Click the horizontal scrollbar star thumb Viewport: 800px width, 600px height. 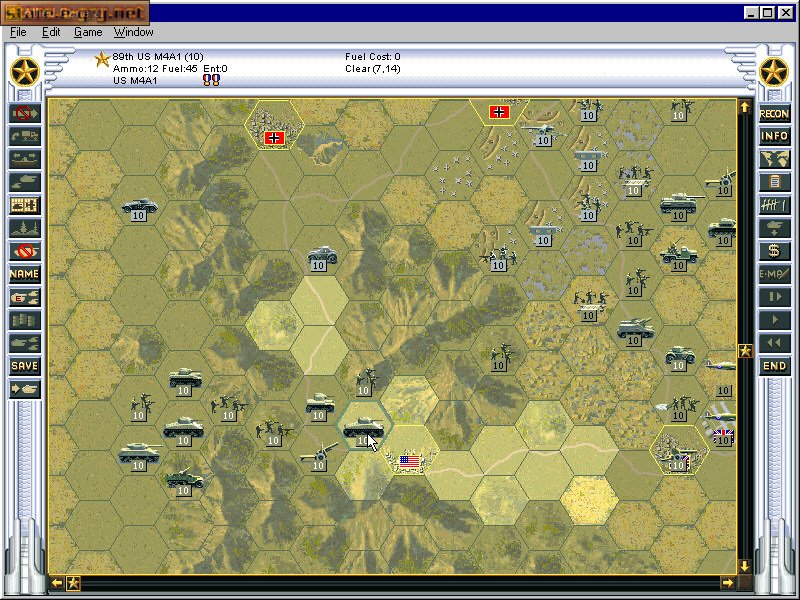[x=73, y=583]
